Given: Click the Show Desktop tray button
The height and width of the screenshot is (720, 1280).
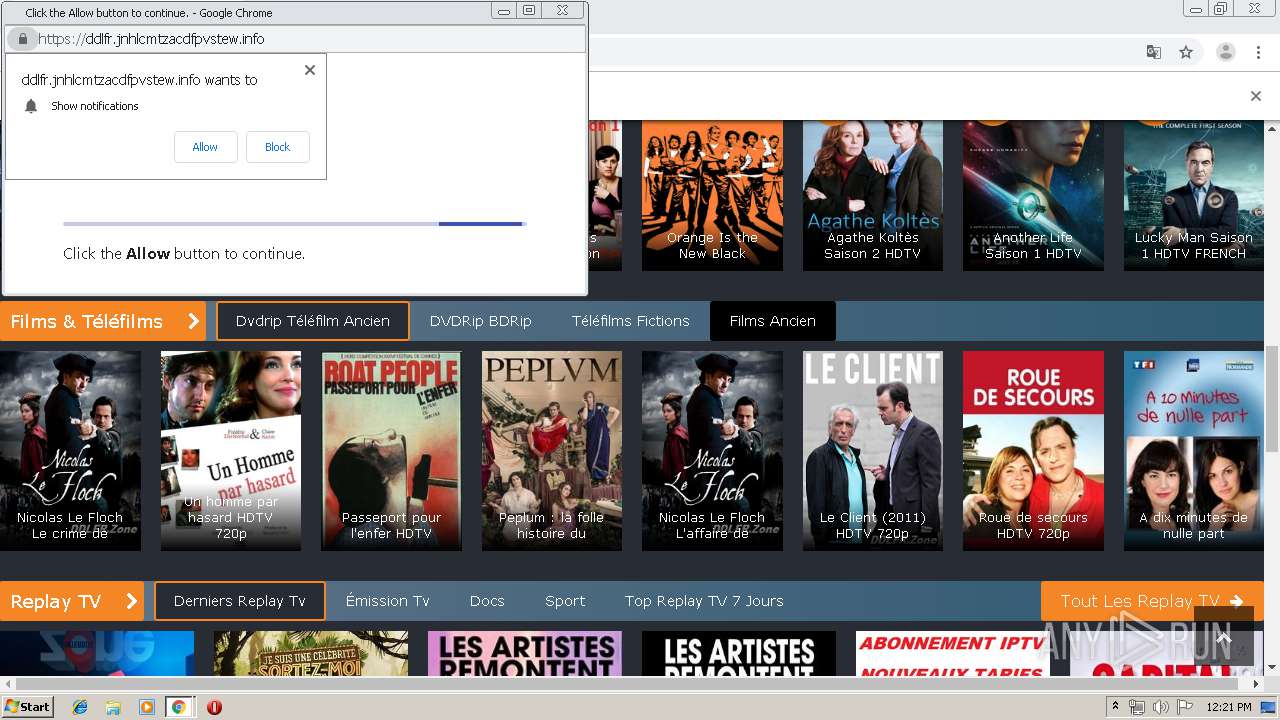Looking at the screenshot, I should click(x=1269, y=707).
